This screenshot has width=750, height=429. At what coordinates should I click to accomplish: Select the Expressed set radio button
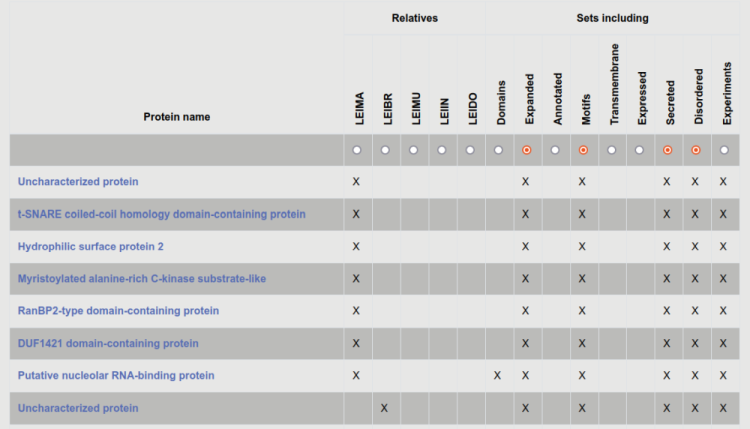(x=639, y=150)
